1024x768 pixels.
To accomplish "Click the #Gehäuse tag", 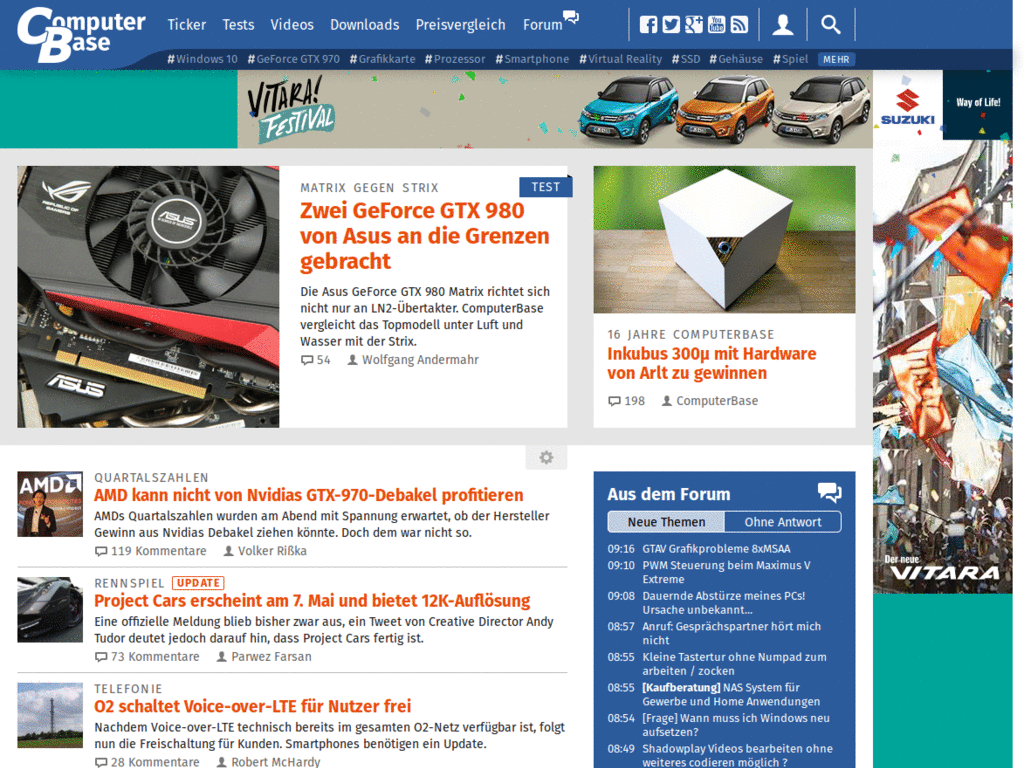I will [x=736, y=59].
